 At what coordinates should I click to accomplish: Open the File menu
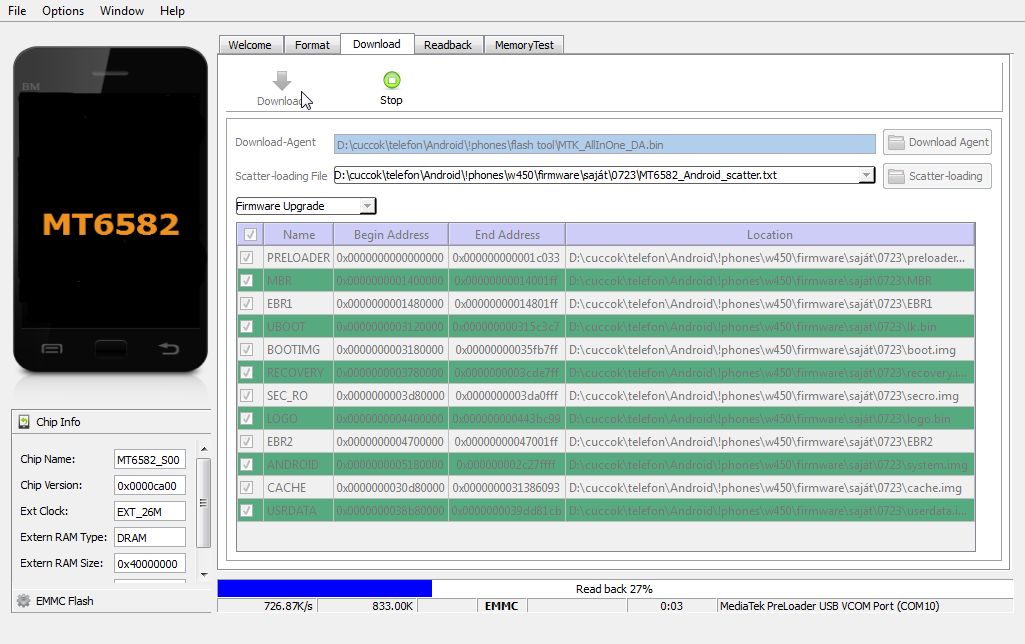click(x=17, y=10)
